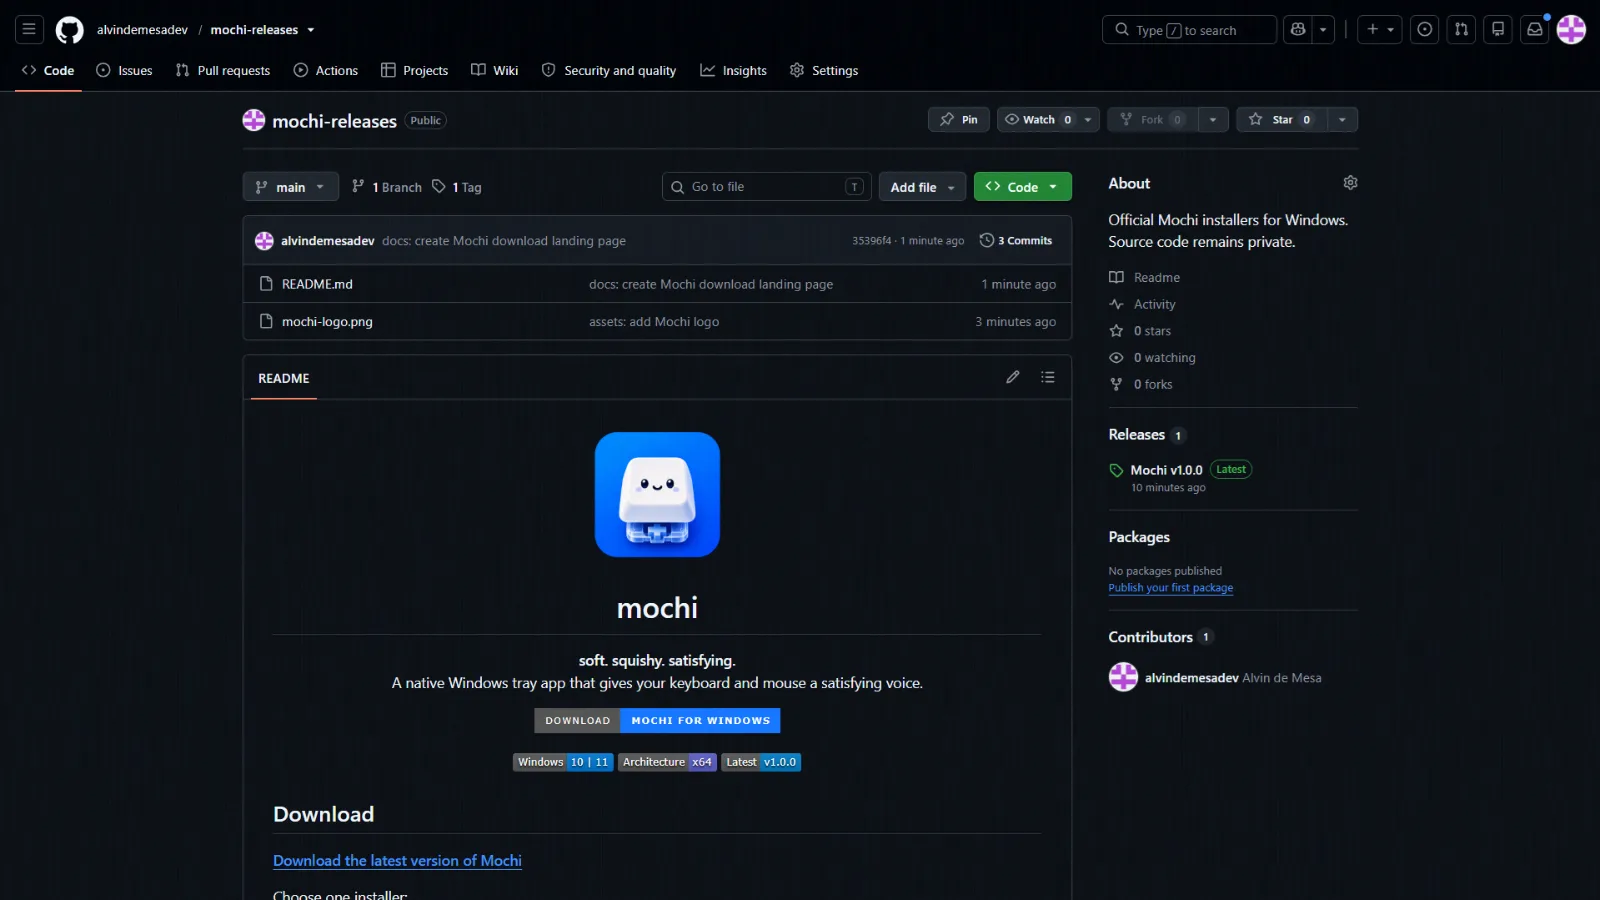Open the repository Settings tab
The image size is (1600, 900).
click(x=824, y=70)
